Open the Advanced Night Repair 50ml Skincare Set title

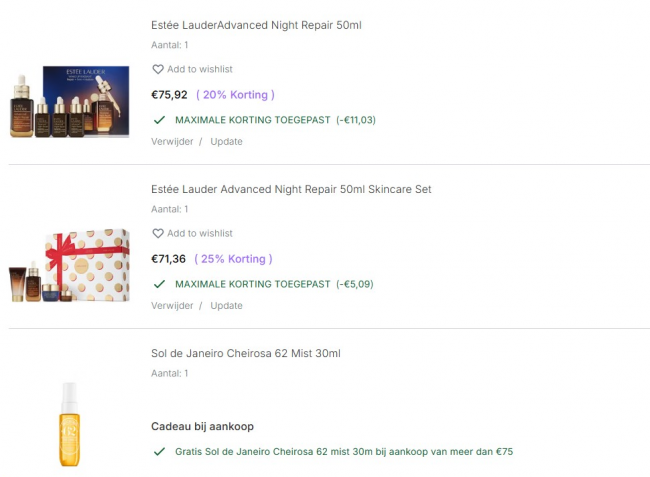tap(291, 189)
